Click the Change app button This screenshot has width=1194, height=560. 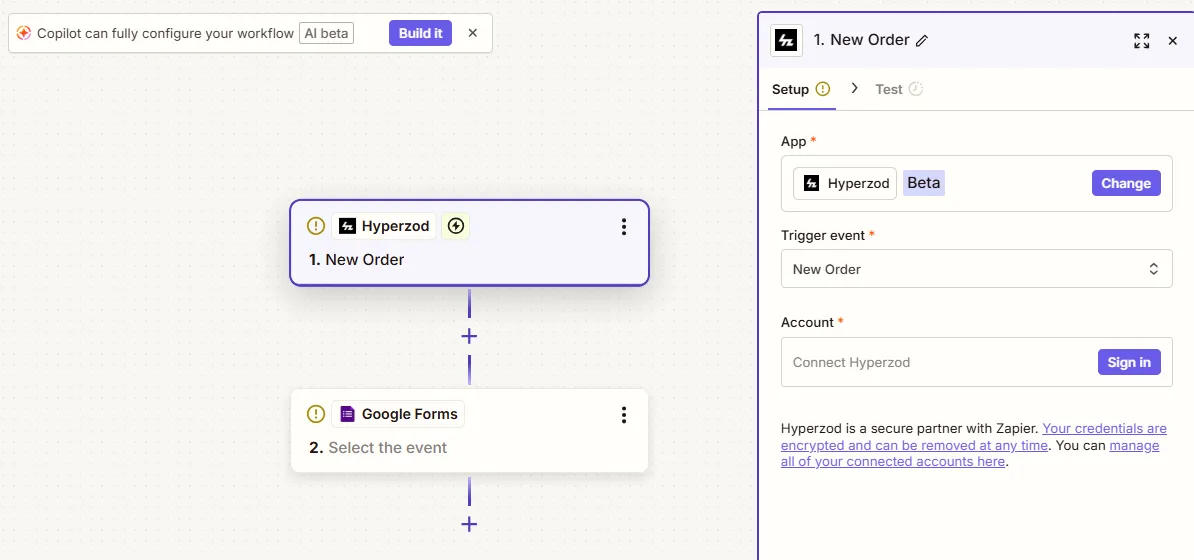[x=1125, y=184]
